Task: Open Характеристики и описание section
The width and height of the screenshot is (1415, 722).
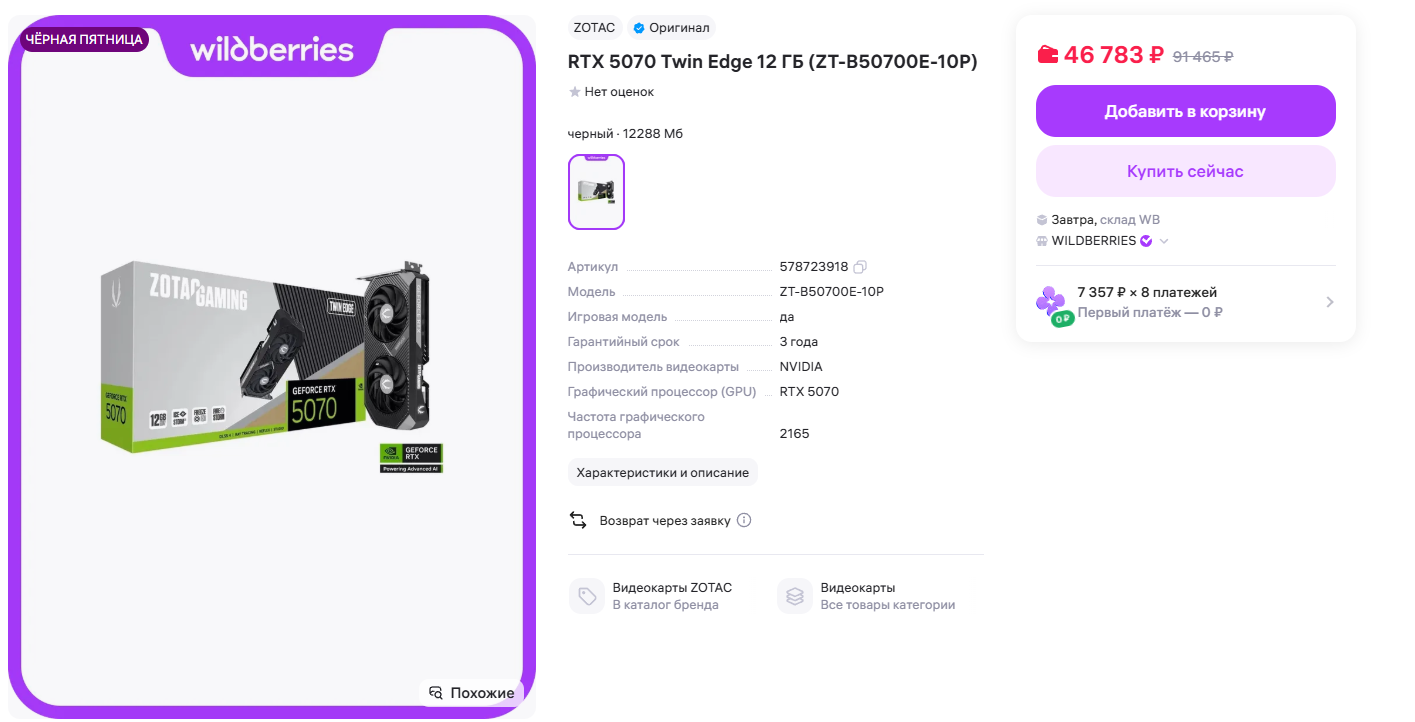Action: [x=662, y=472]
